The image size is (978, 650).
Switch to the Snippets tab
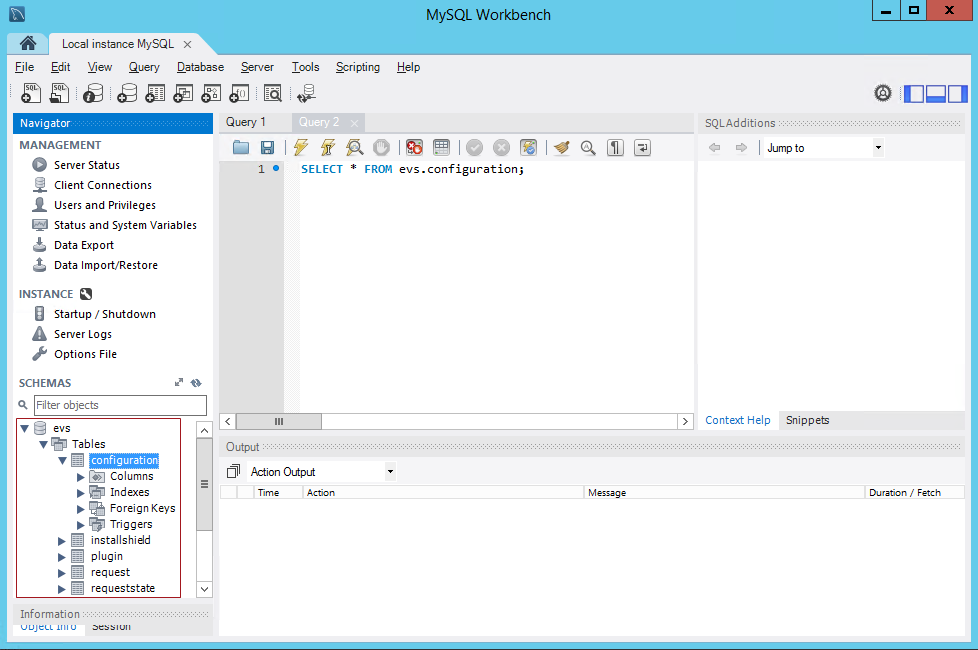click(807, 420)
